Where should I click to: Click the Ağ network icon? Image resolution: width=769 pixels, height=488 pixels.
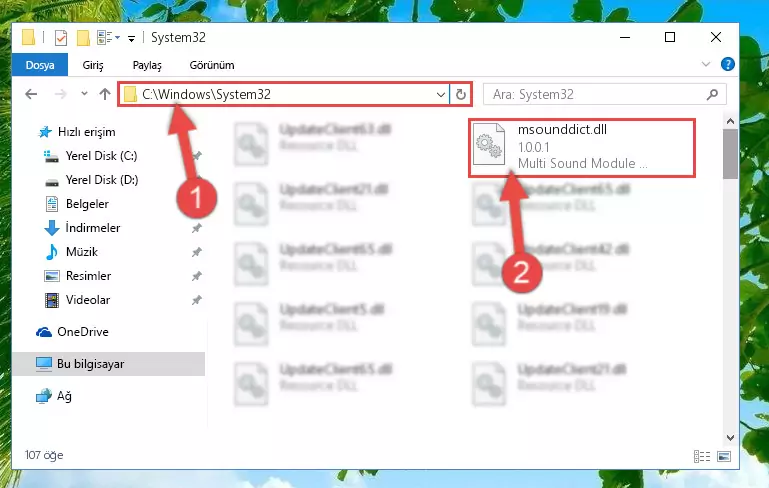(x=44, y=395)
